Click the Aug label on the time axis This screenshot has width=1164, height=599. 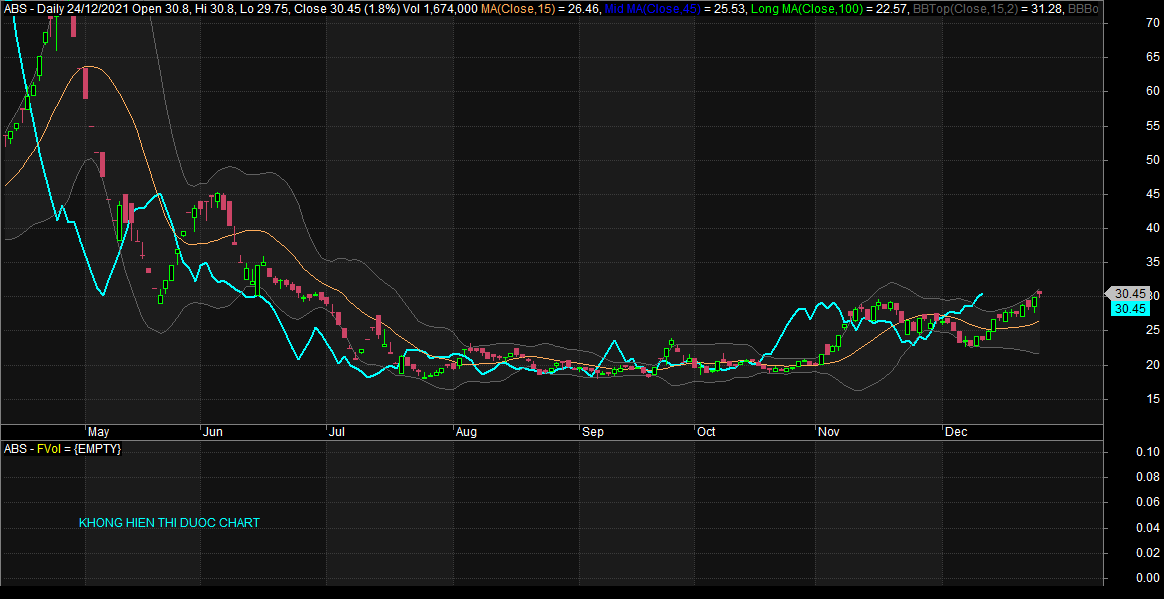point(465,433)
